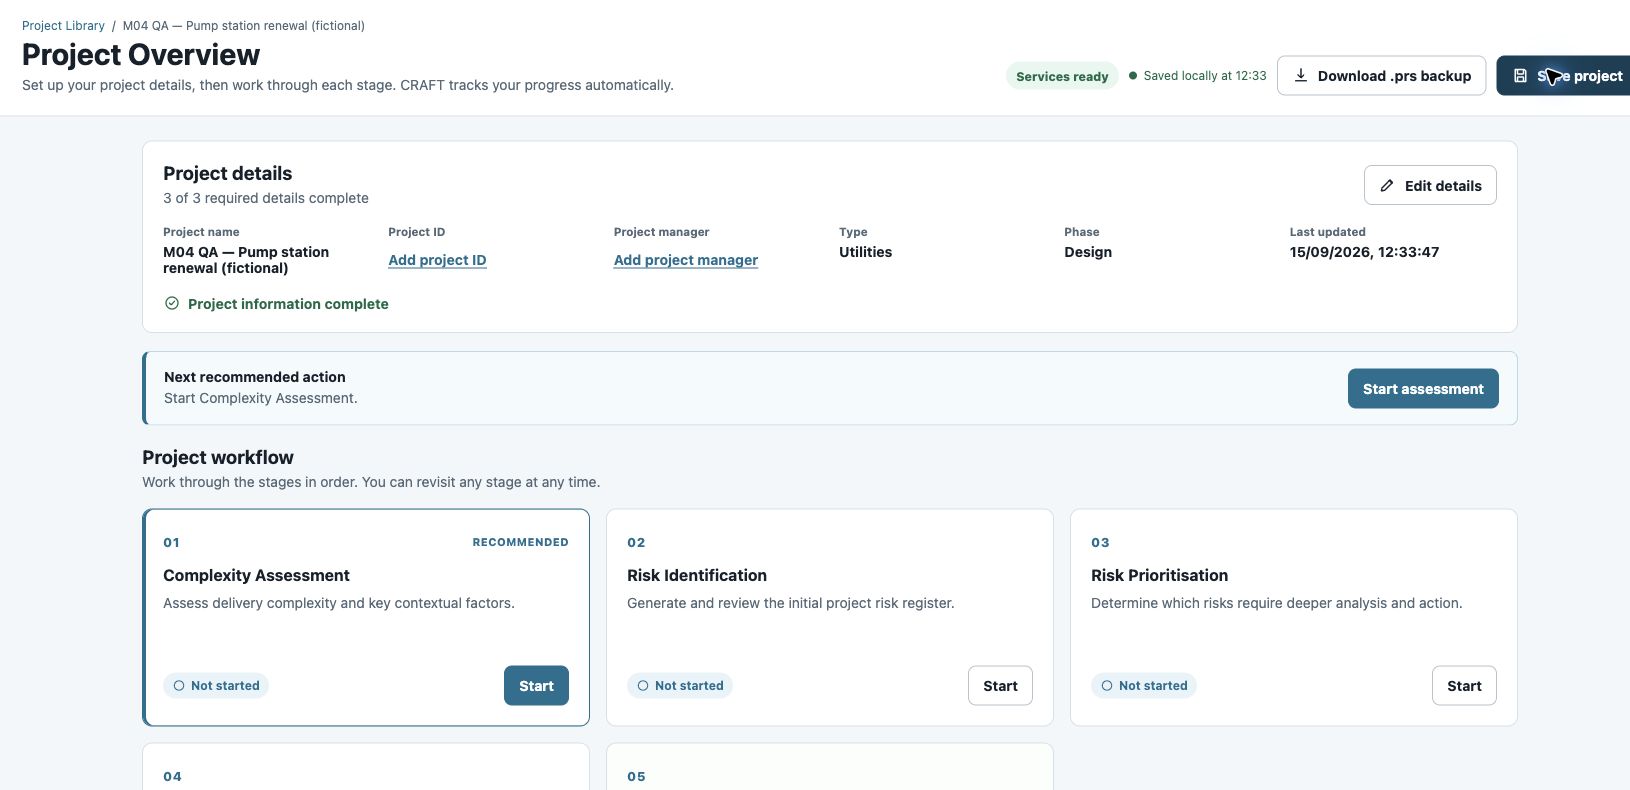Image resolution: width=1630 pixels, height=790 pixels.
Task: Click the Services ready status badge
Action: tap(1062, 76)
